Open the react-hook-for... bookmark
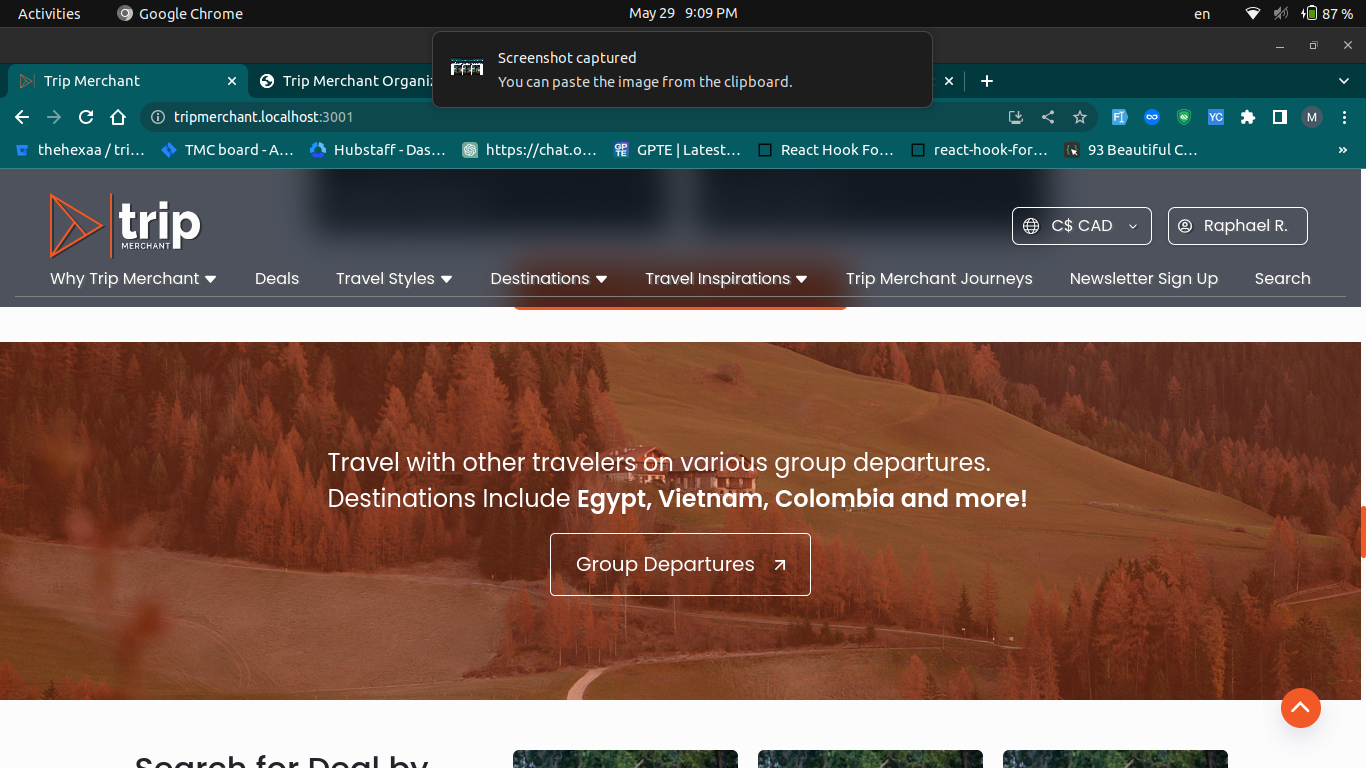This screenshot has width=1366, height=768. [x=980, y=150]
